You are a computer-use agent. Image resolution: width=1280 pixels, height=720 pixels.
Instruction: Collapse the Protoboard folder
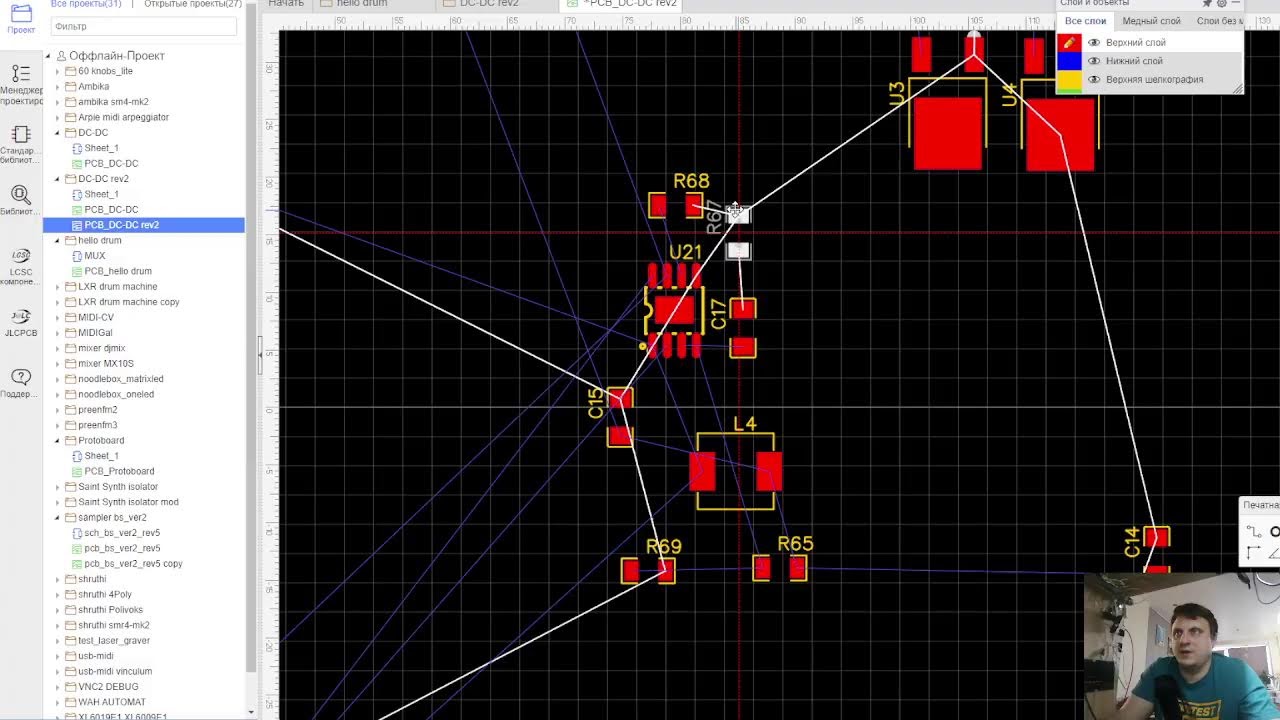[57, 441]
